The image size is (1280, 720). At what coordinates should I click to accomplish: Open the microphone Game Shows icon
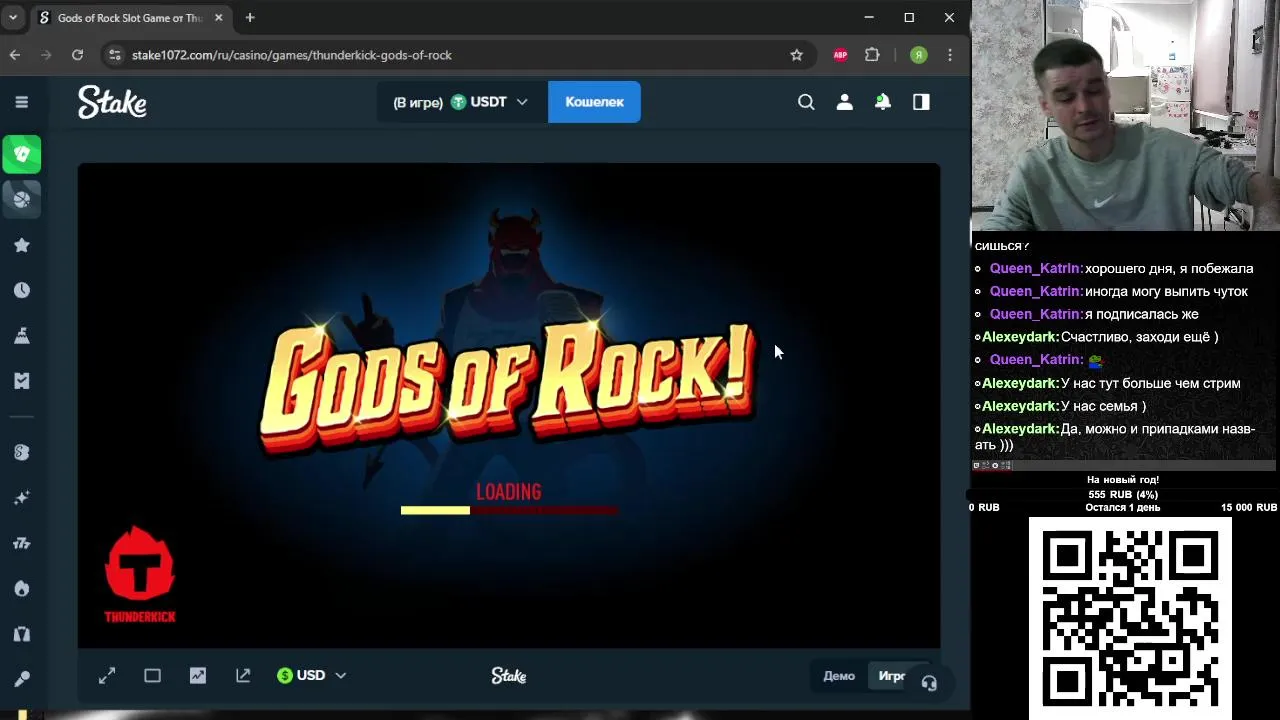pos(22,679)
